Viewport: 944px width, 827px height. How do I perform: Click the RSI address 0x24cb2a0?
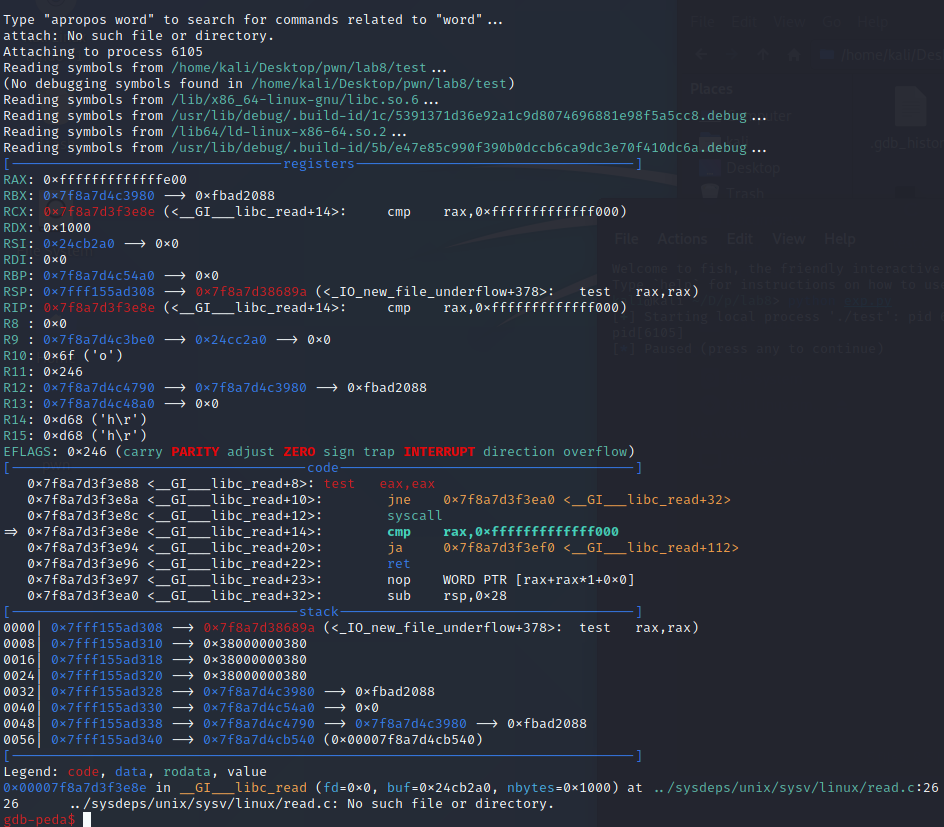(x=79, y=244)
